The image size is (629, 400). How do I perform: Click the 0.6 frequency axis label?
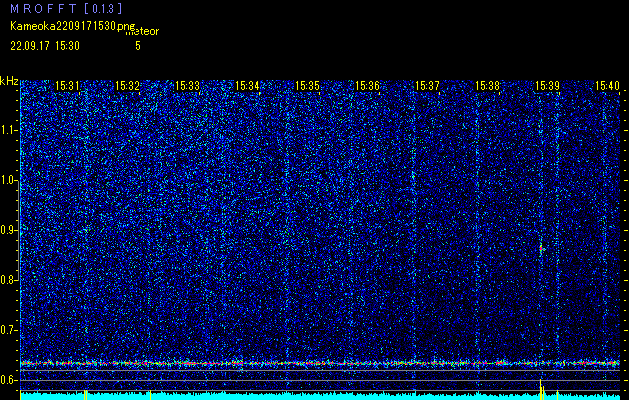click(x=9, y=380)
